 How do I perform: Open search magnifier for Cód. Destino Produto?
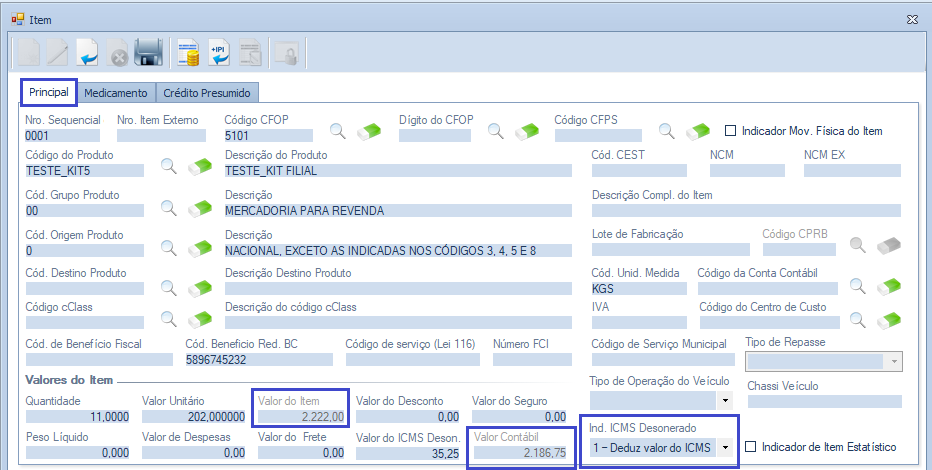[x=169, y=288]
